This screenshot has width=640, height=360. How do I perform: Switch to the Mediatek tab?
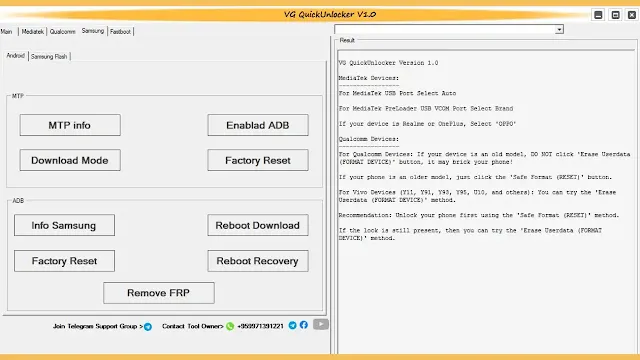(33, 31)
